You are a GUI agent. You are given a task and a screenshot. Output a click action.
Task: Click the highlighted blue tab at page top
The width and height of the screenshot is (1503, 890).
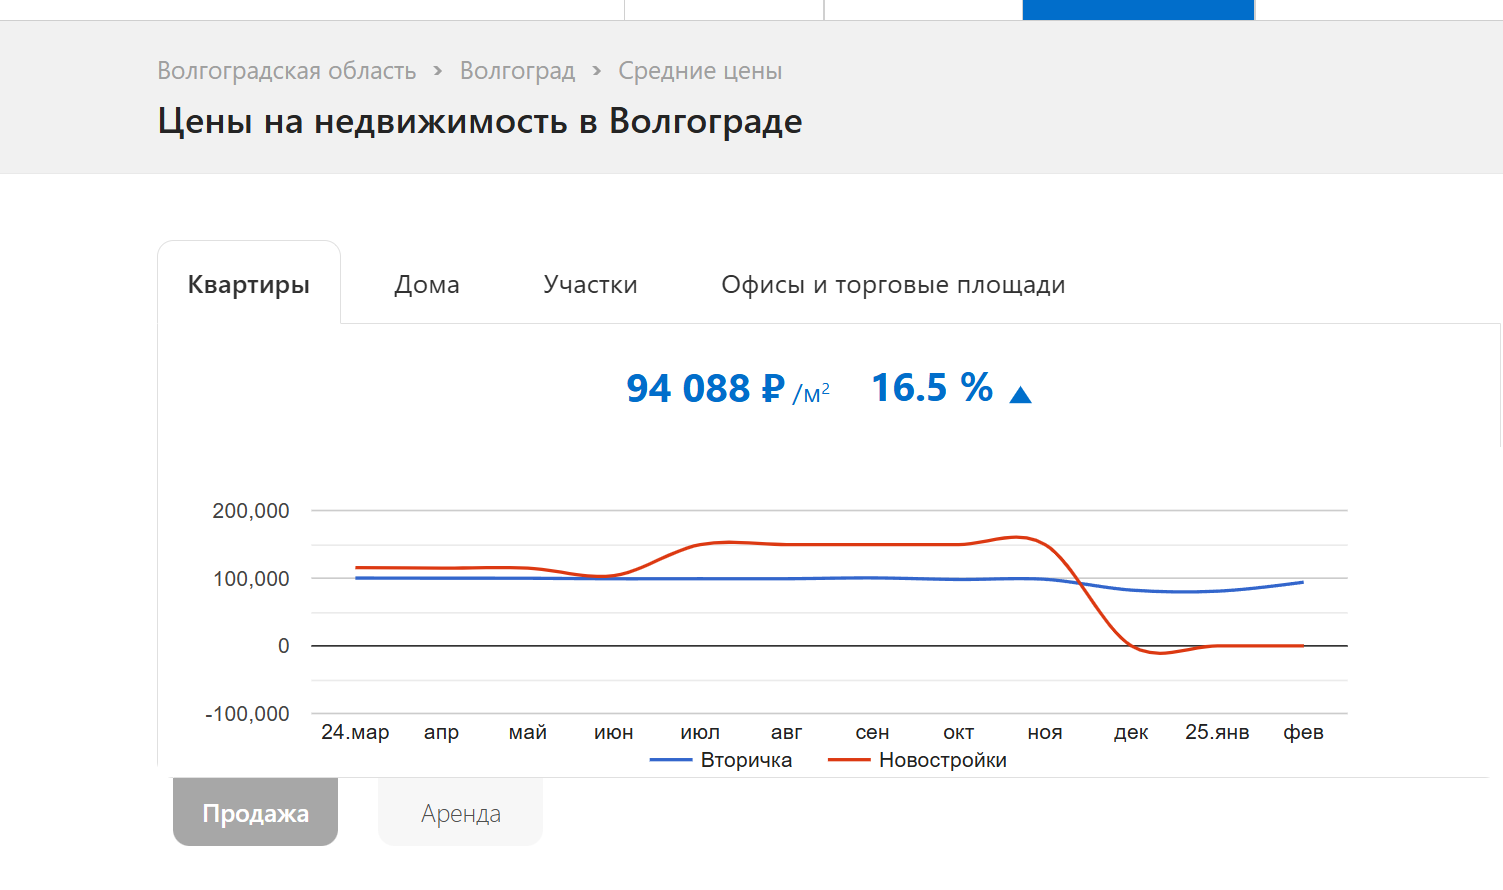pos(1138,9)
